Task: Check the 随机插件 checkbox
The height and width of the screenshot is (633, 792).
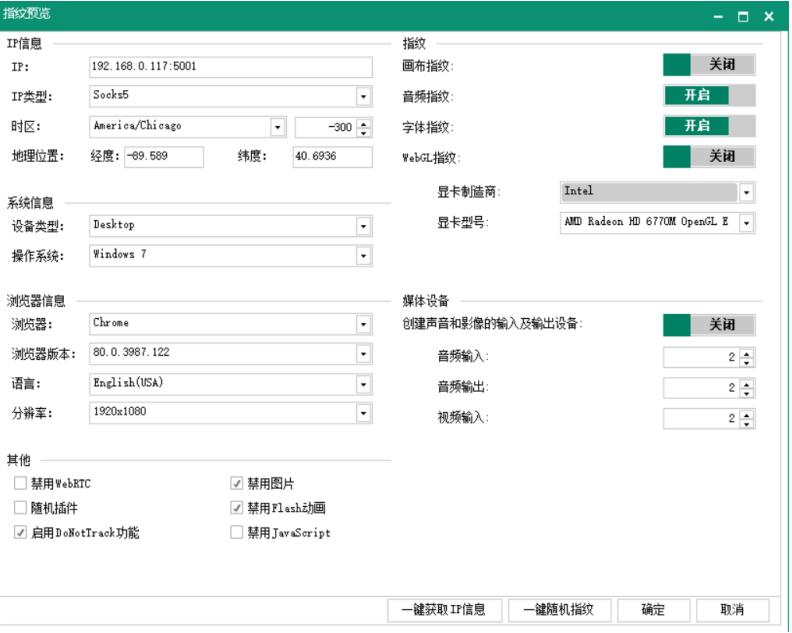Action: point(20,507)
